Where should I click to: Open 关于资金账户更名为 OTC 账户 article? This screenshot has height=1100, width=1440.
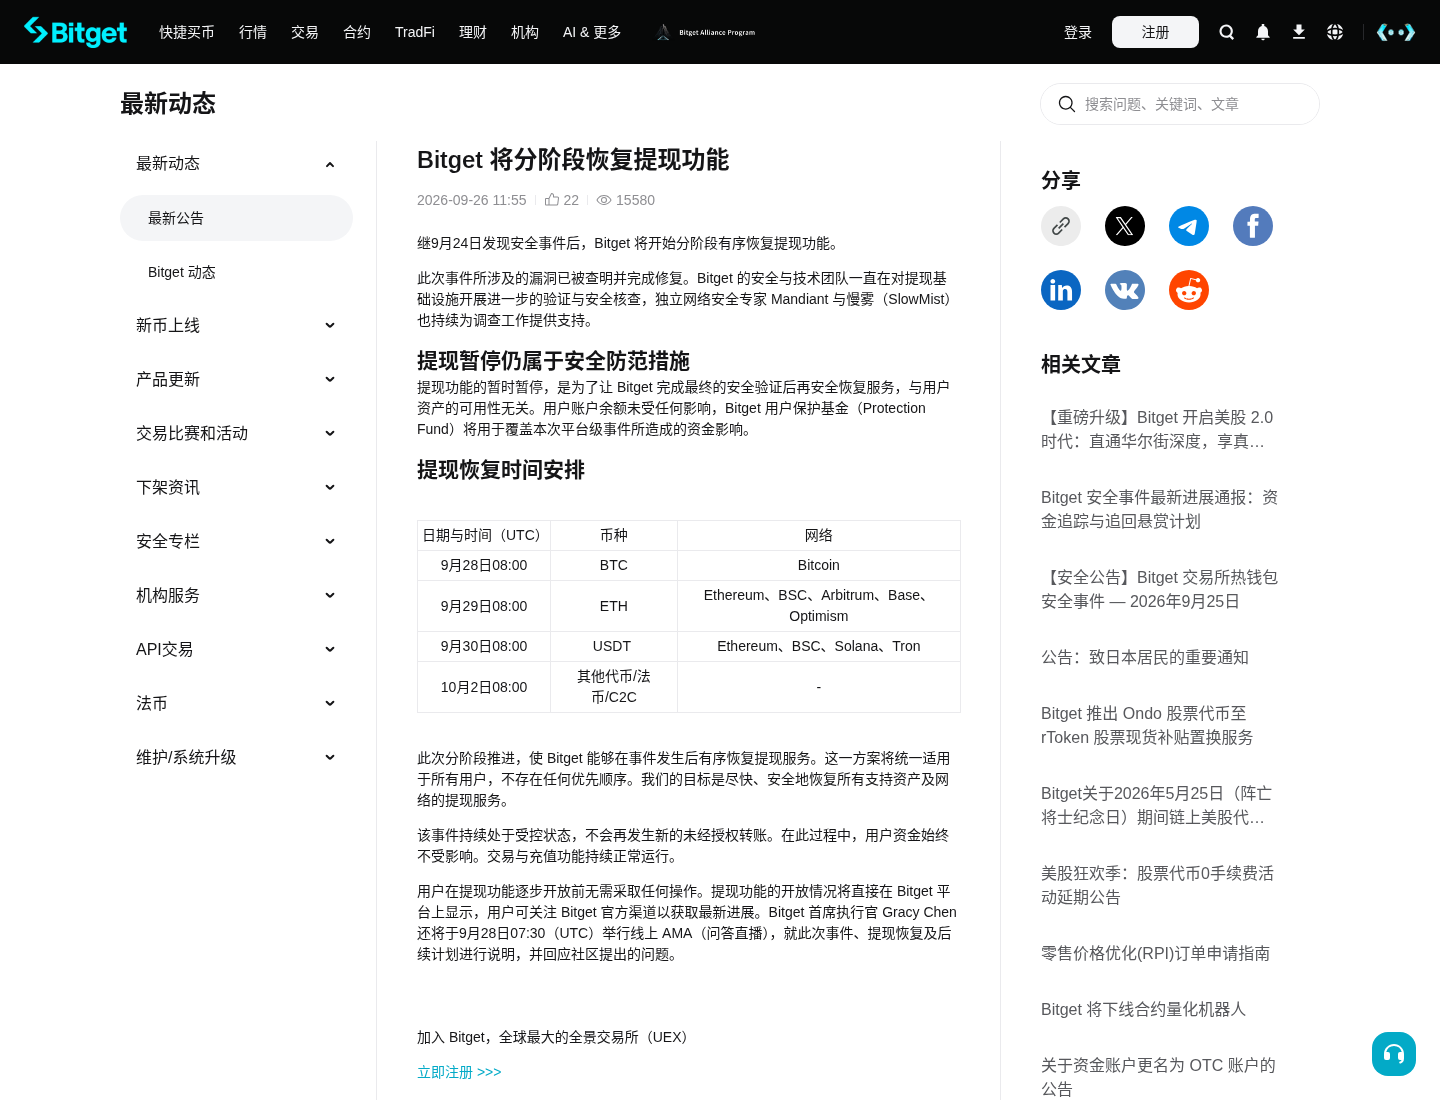click(1158, 1077)
